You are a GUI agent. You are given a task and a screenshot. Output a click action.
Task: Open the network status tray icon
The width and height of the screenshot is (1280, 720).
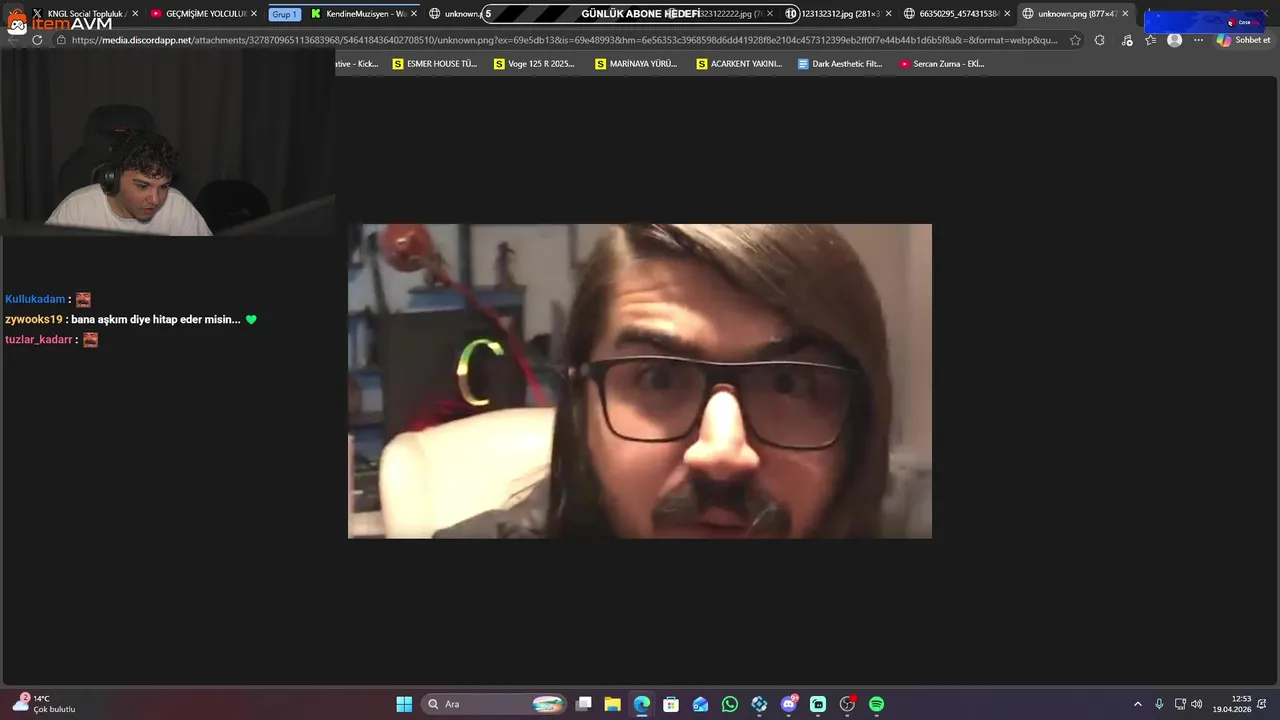pos(1180,704)
